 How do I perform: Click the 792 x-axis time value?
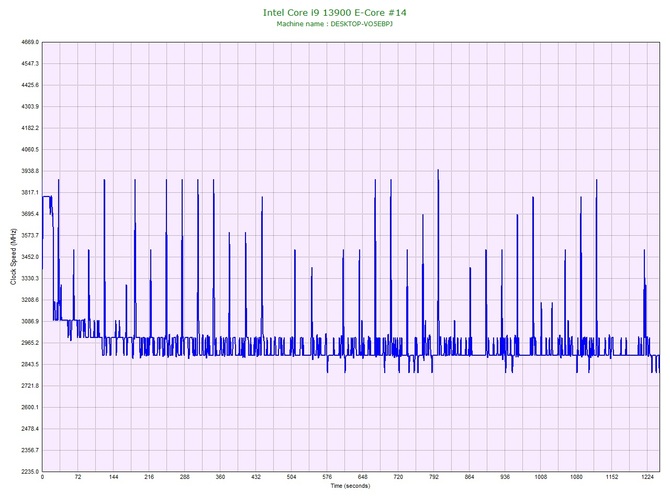[434, 477]
